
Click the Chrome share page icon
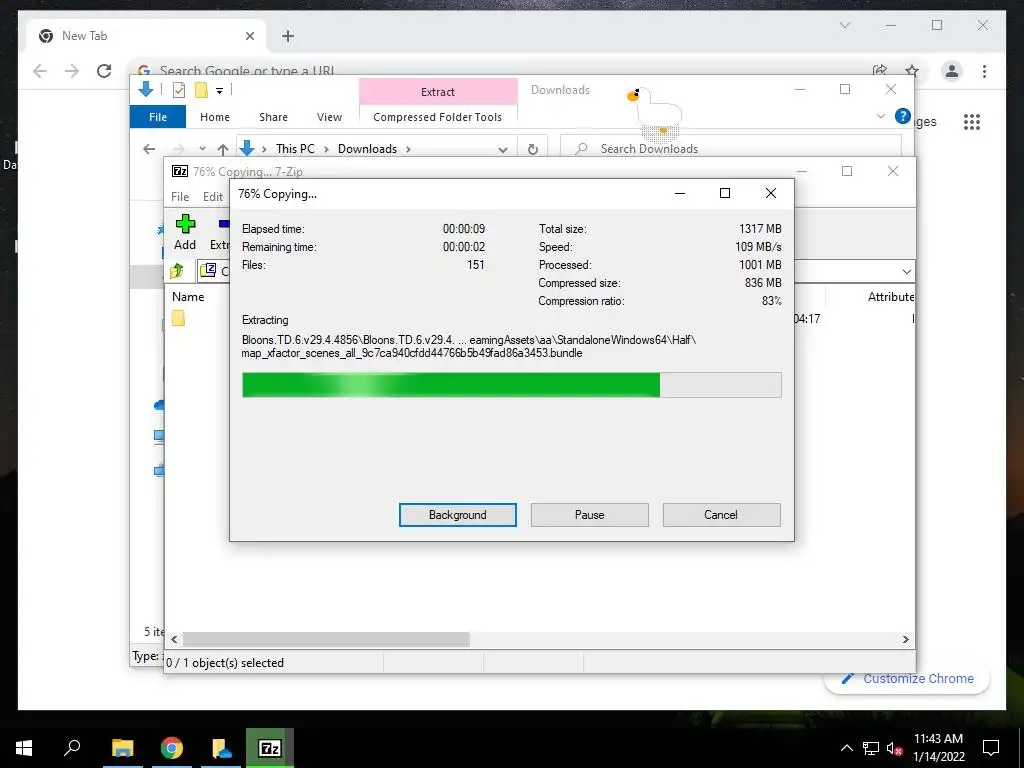point(880,71)
